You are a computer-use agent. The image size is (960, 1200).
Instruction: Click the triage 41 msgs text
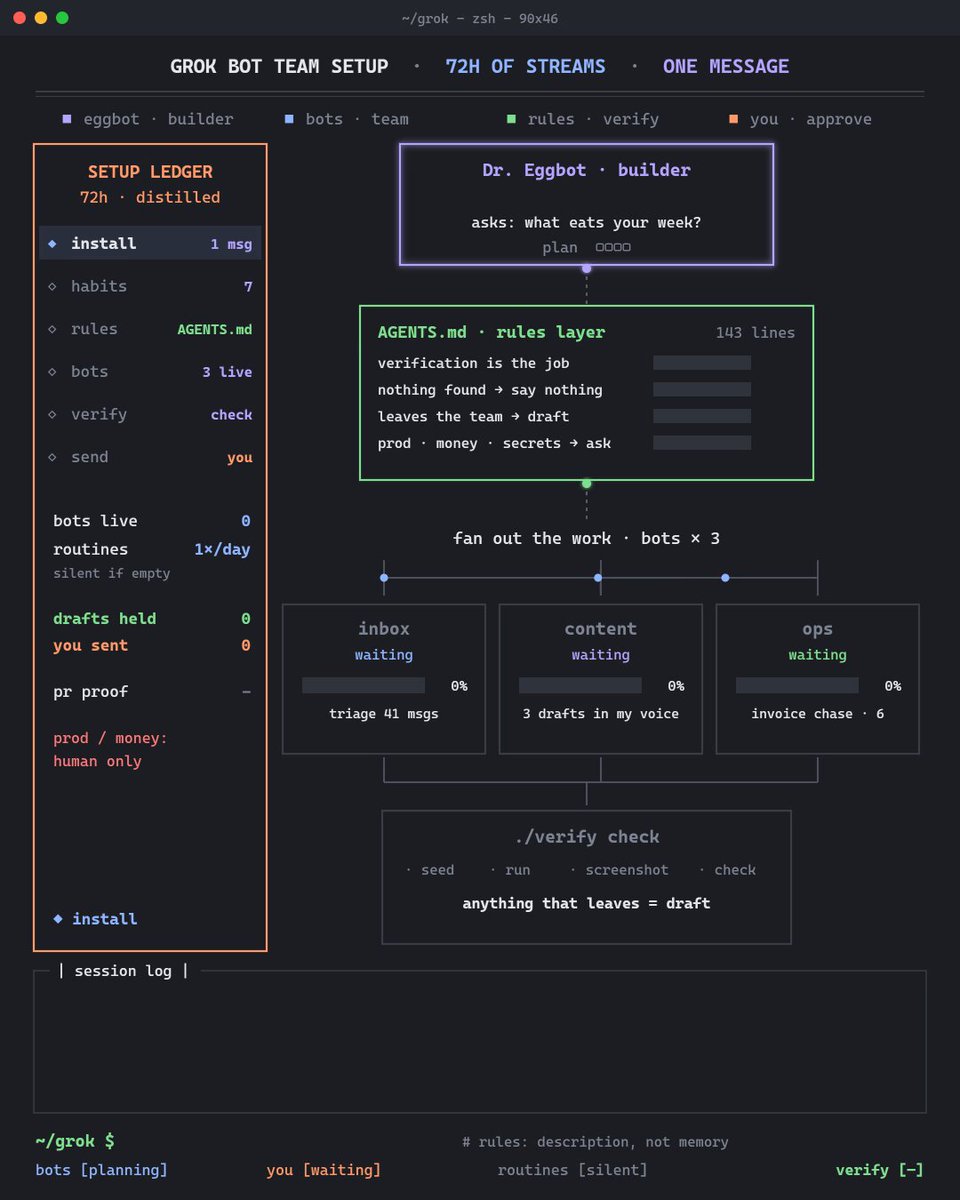click(384, 714)
